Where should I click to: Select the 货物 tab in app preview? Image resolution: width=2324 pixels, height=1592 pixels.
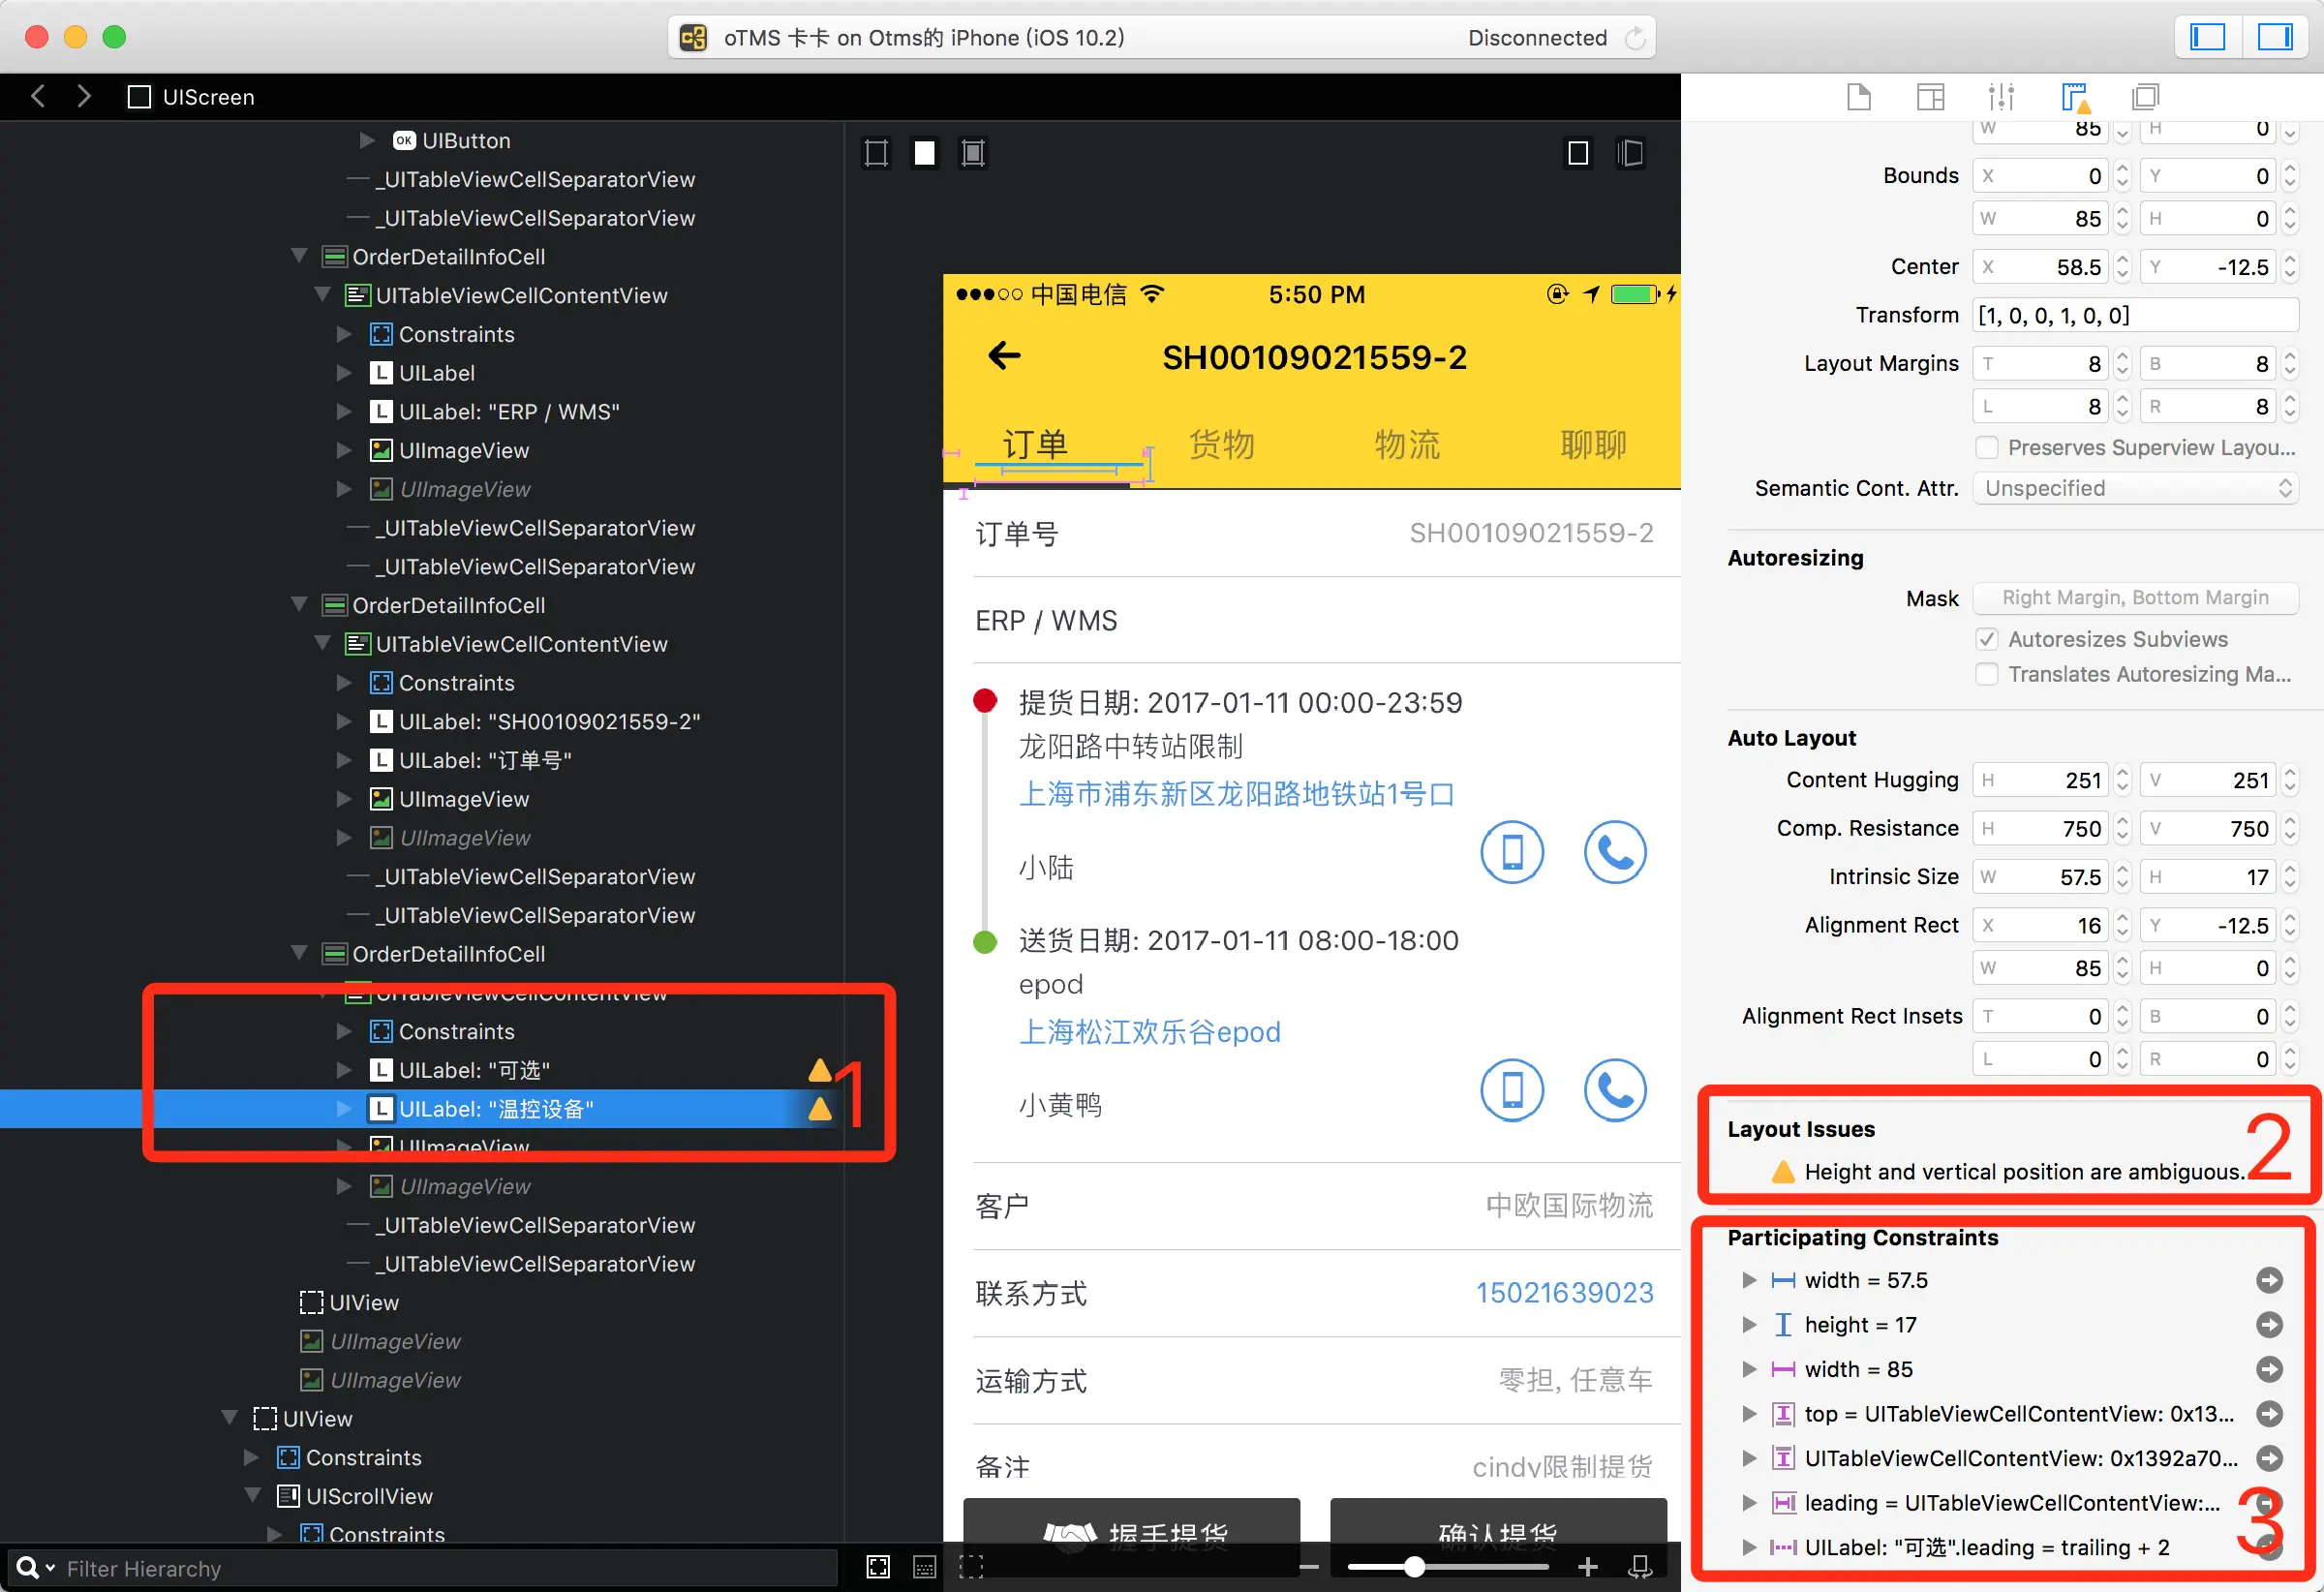tap(1221, 444)
